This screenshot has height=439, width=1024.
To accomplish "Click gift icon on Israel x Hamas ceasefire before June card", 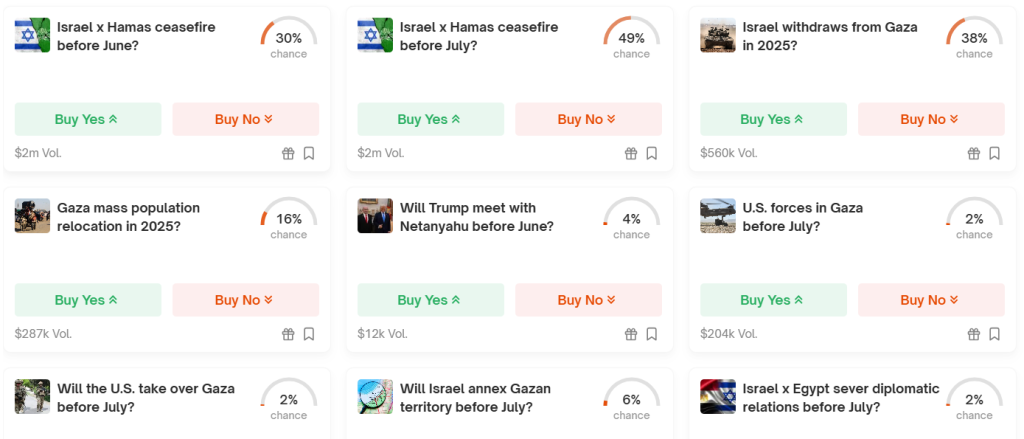I will (288, 154).
